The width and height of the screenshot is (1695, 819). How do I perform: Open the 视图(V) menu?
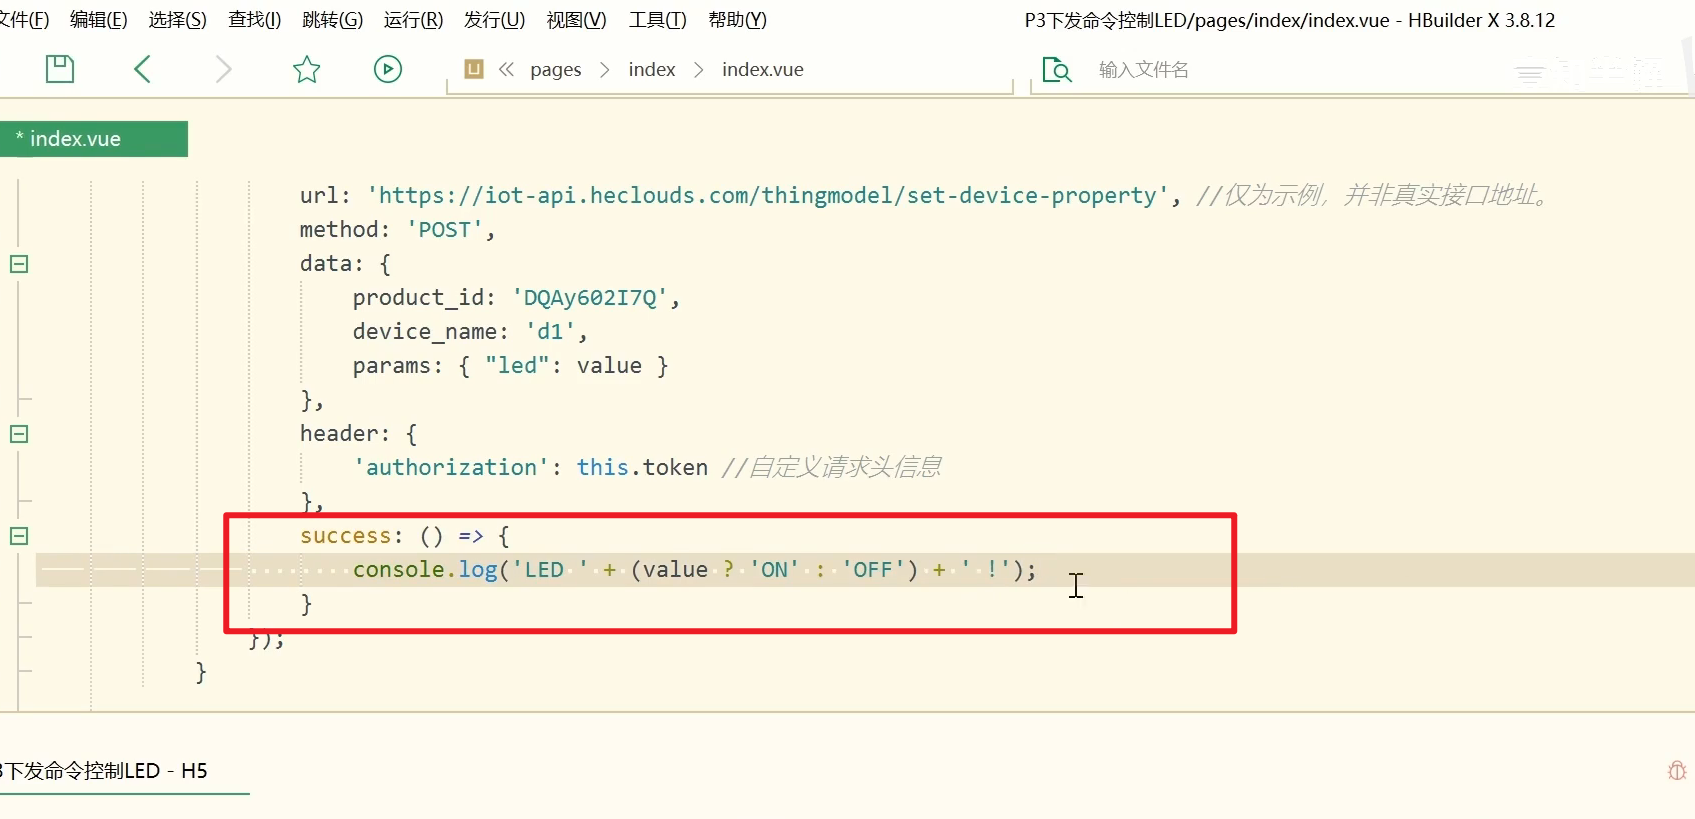point(576,20)
